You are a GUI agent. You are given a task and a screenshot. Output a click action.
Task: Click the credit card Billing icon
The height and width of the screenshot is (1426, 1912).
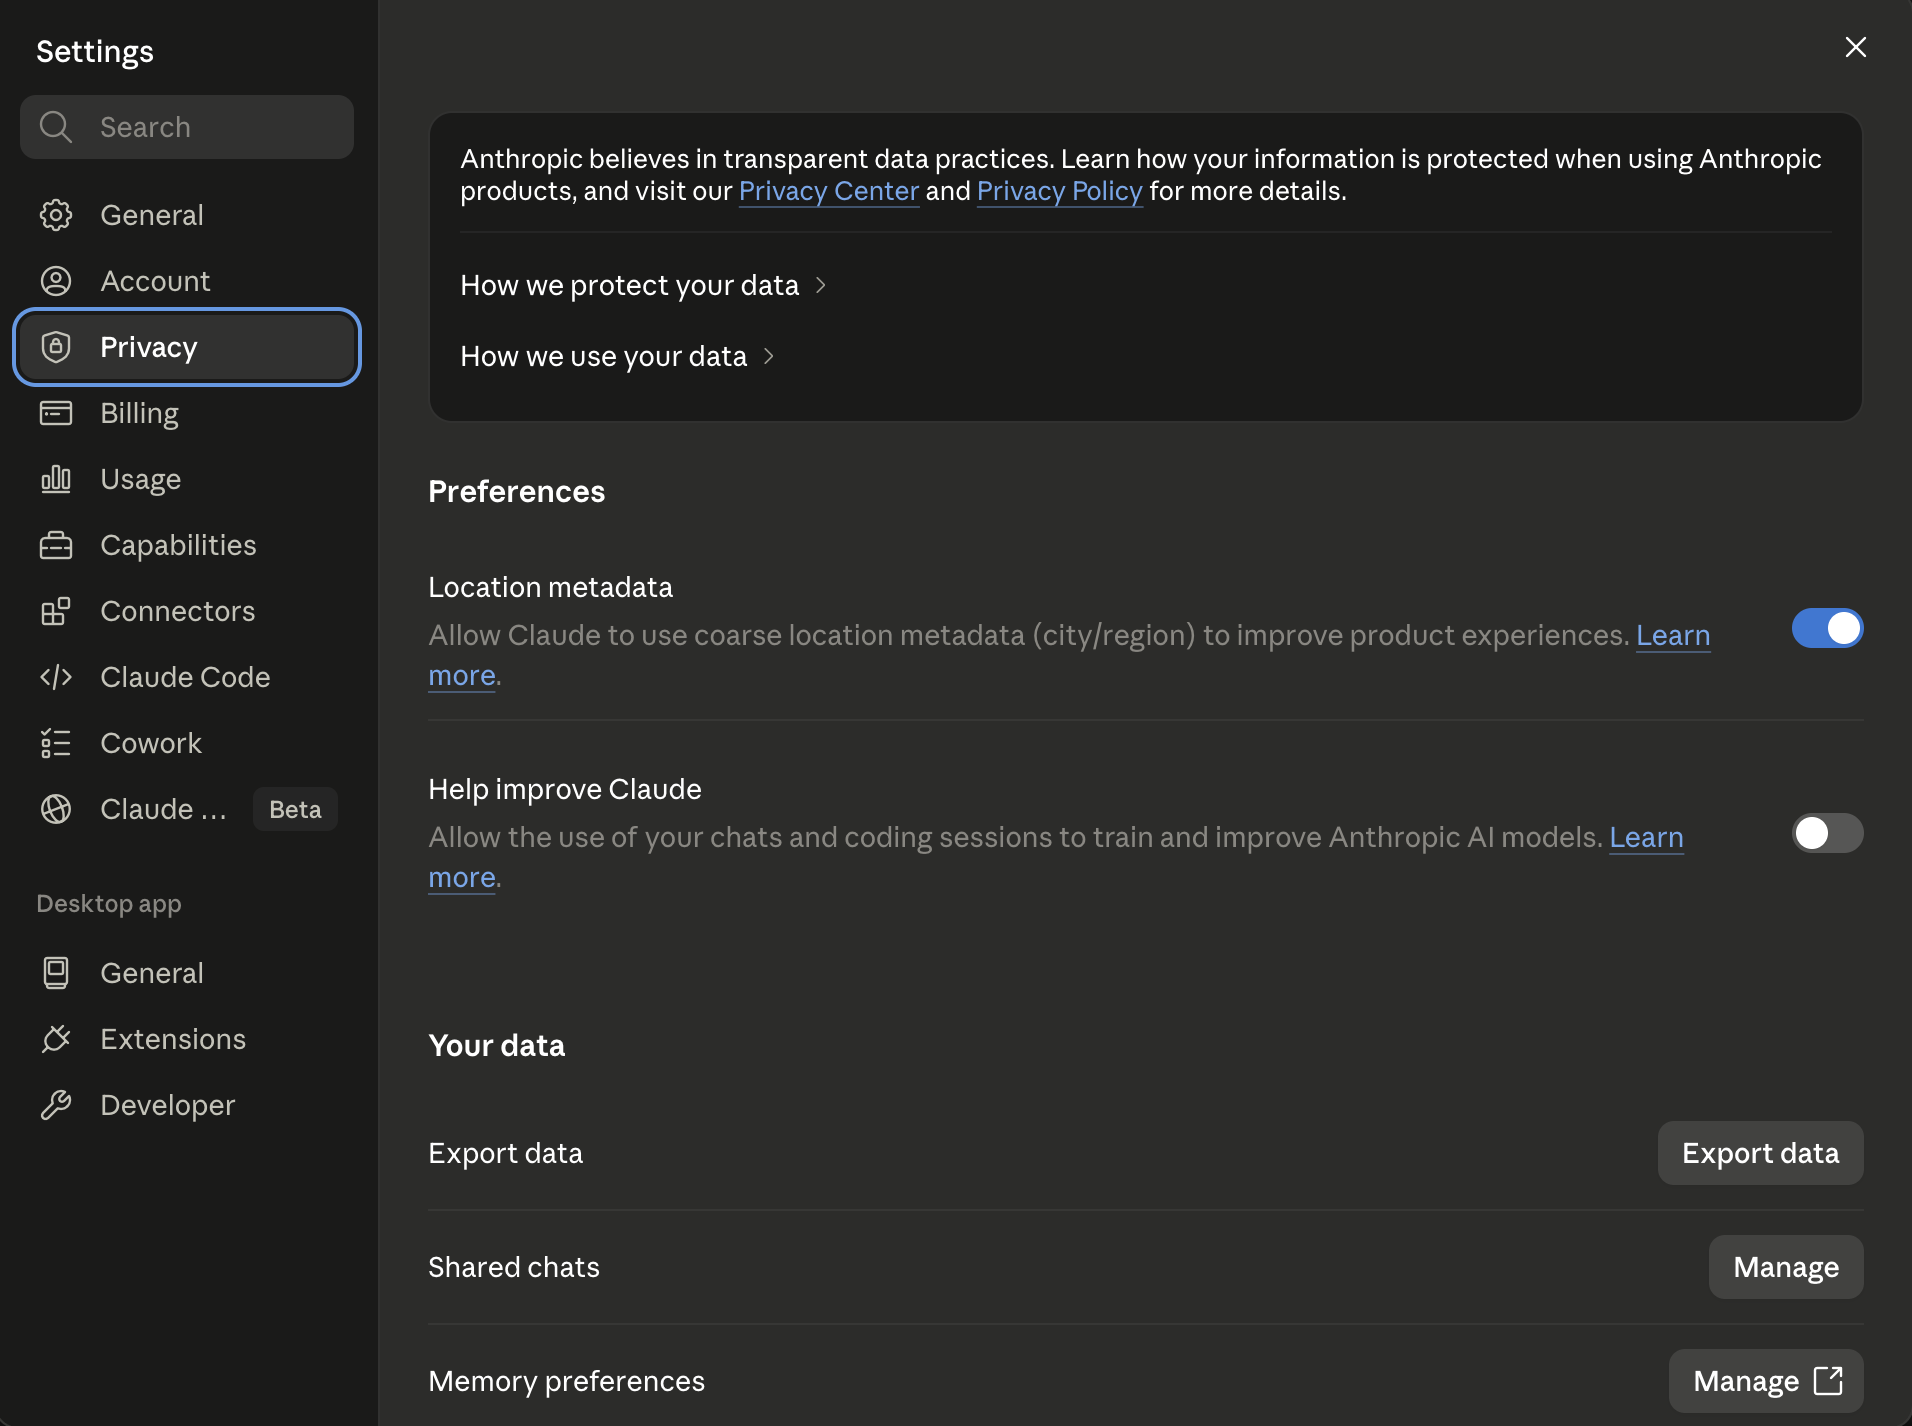tap(56, 413)
